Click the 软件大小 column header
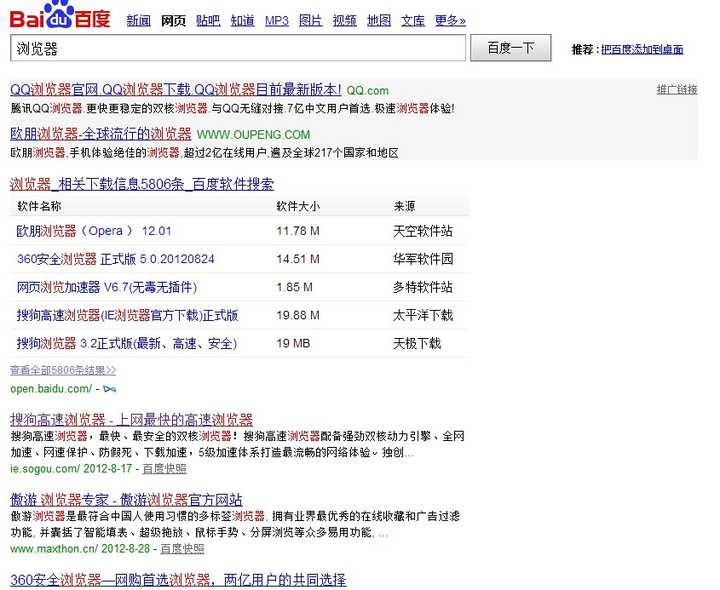This screenshot has width=720, height=590. click(298, 206)
